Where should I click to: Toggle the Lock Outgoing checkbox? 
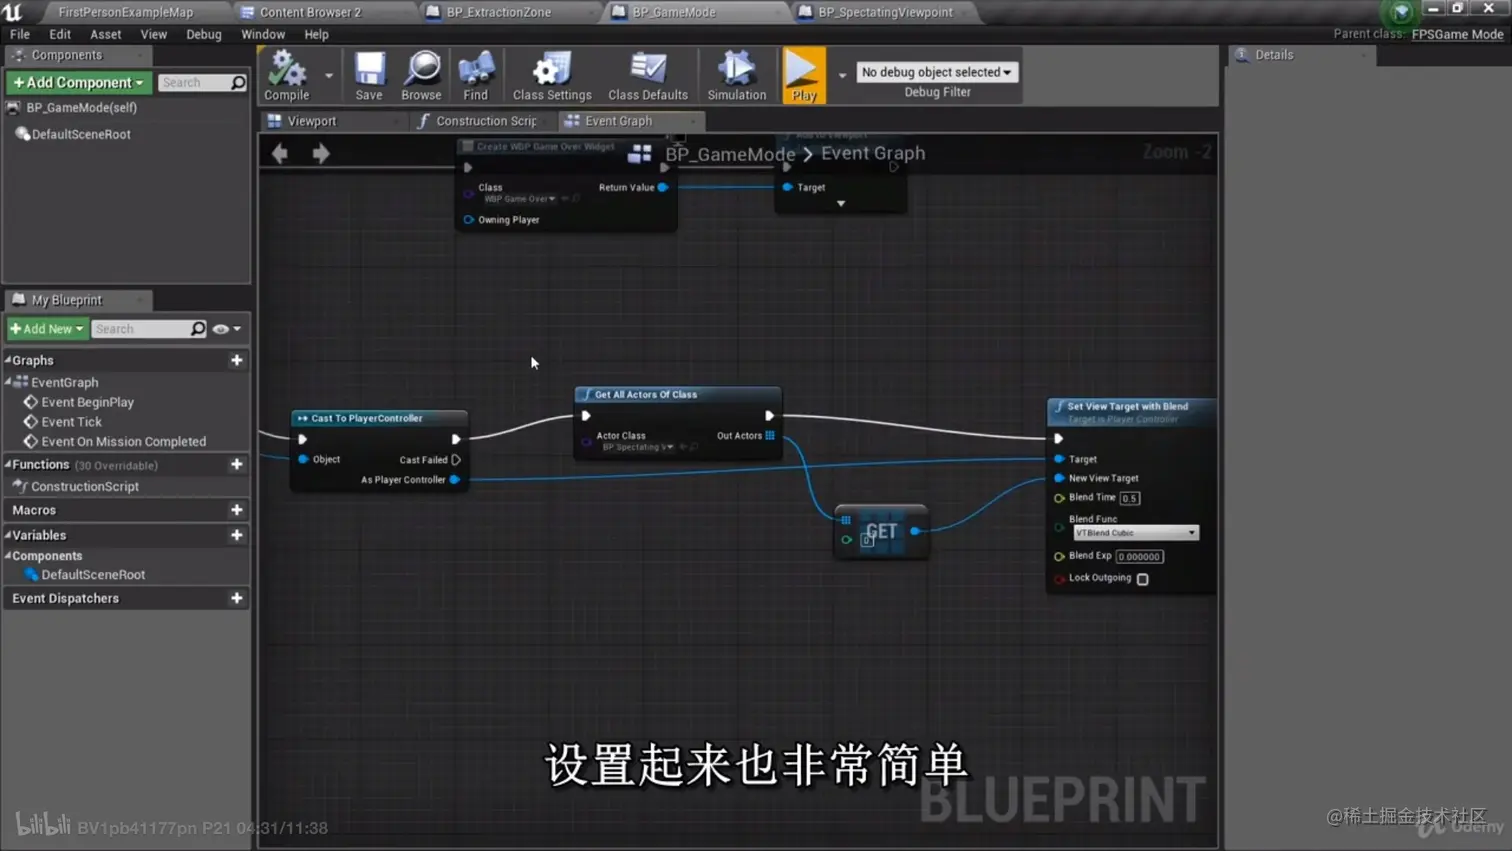pyautogui.click(x=1143, y=579)
